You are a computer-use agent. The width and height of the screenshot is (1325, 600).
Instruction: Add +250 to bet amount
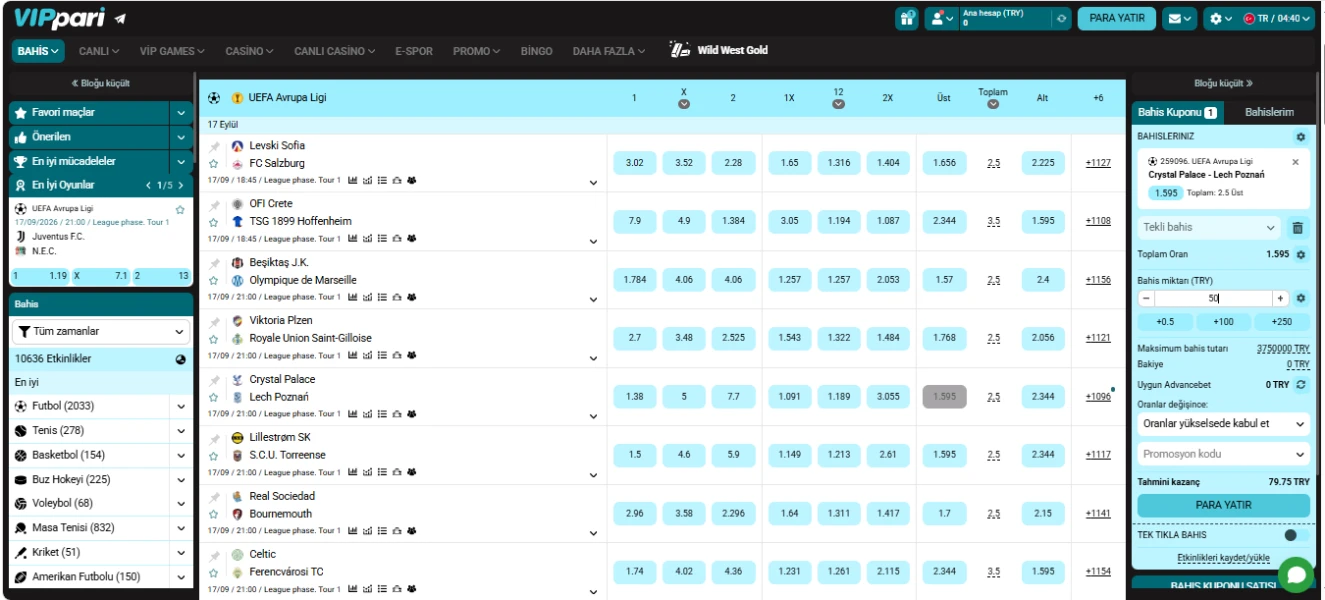click(x=1282, y=322)
